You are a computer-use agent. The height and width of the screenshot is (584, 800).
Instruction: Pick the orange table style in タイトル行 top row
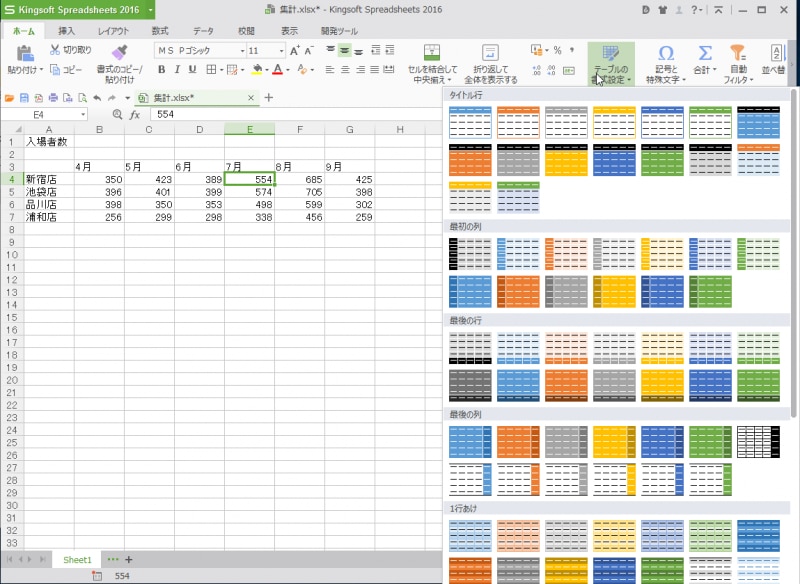click(517, 123)
